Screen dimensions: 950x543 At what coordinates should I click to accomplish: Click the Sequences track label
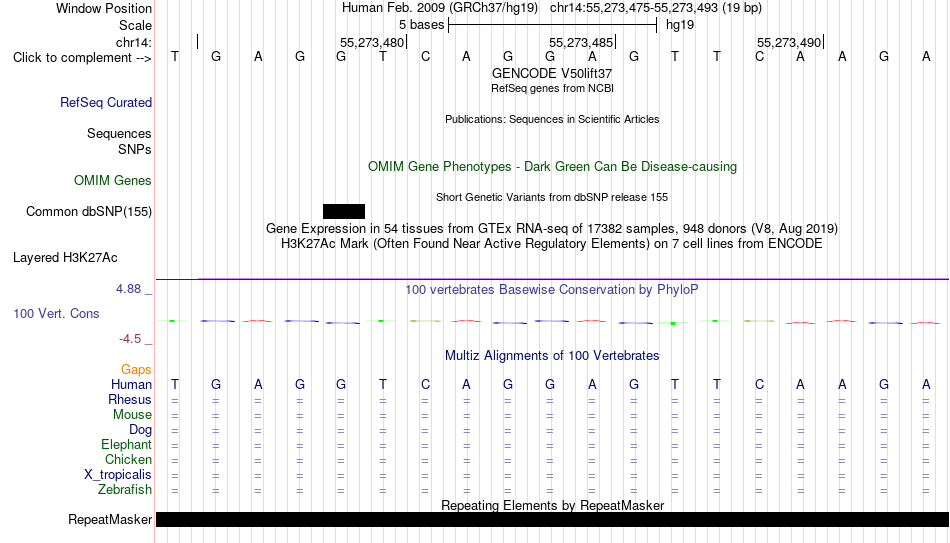119,133
